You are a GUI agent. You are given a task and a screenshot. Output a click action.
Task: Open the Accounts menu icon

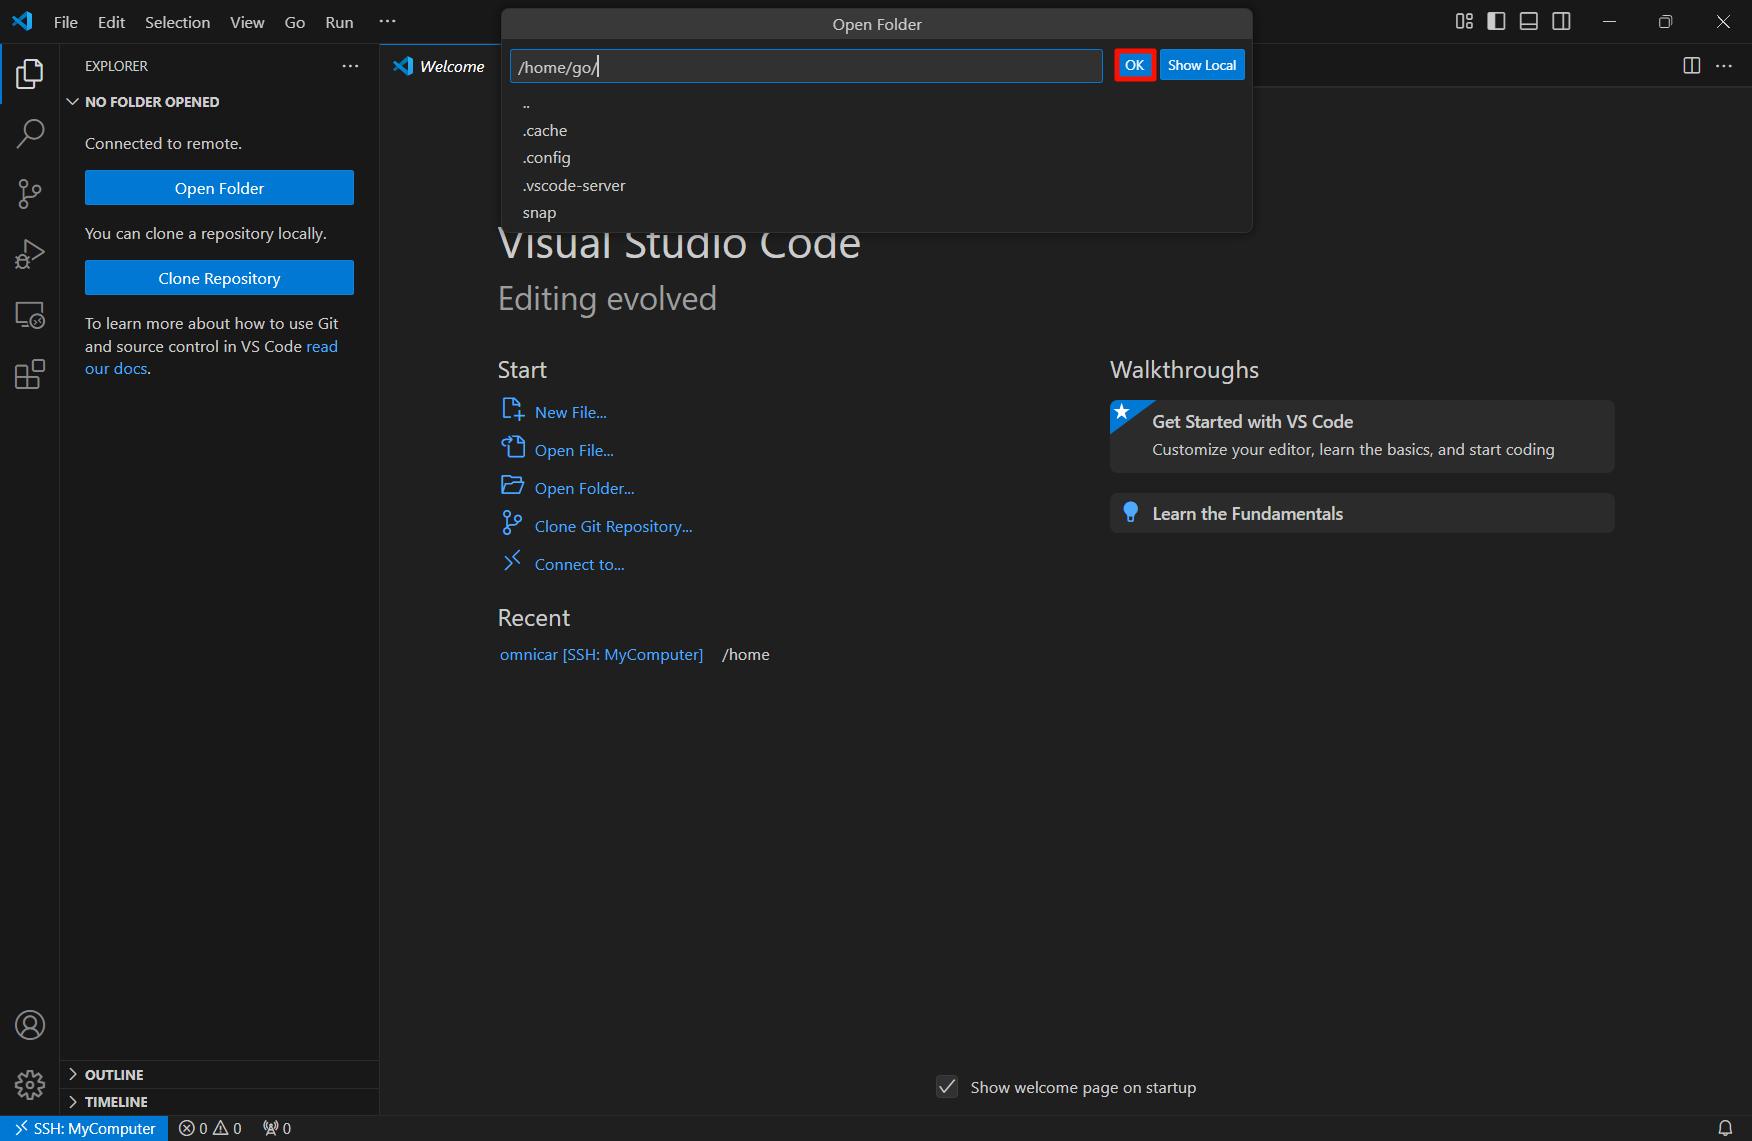coord(30,1025)
